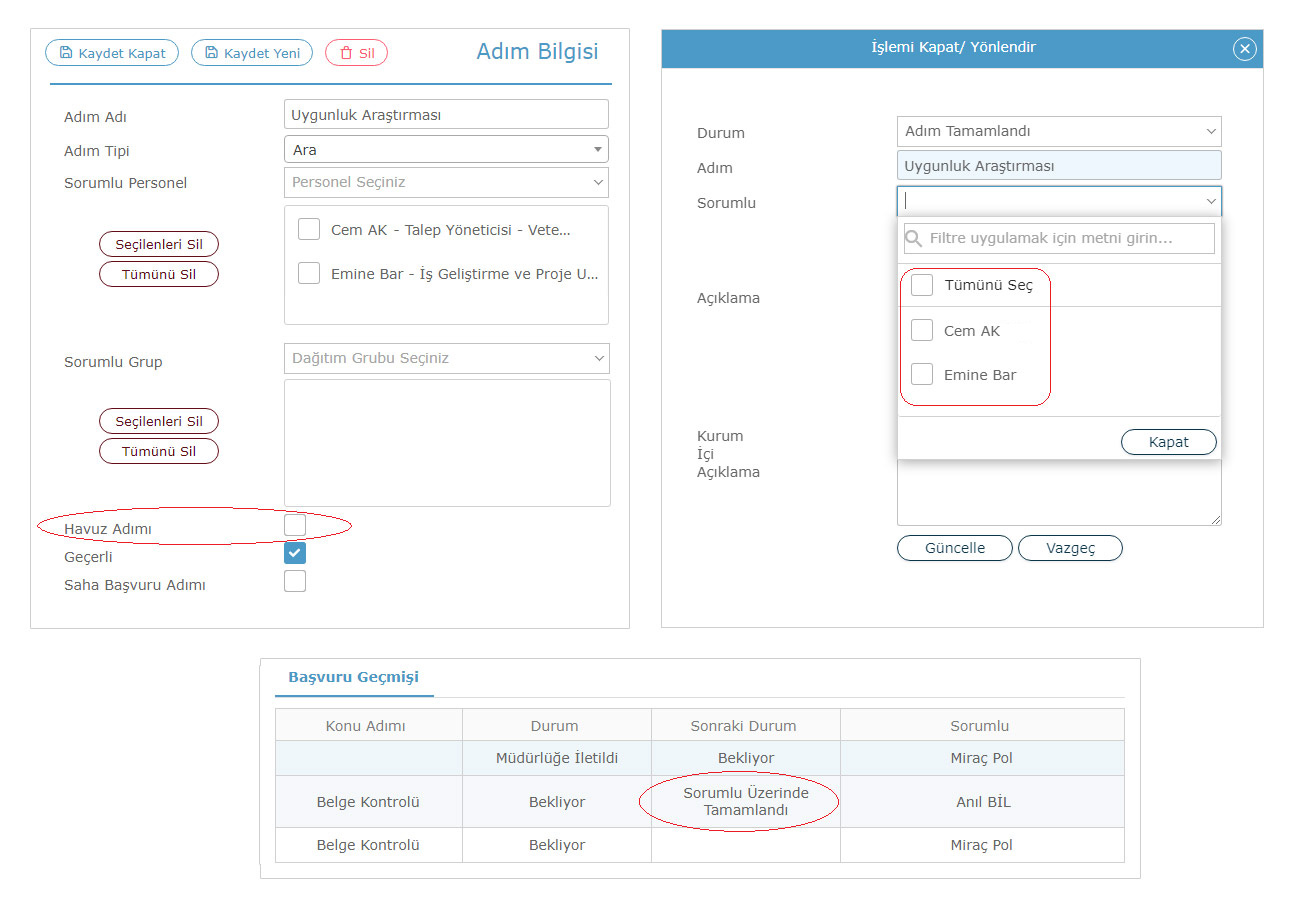Viewport: 1295px width, 913px height.
Task: Collapse the Sorumlu dropdown arrow
Action: tap(1211, 201)
